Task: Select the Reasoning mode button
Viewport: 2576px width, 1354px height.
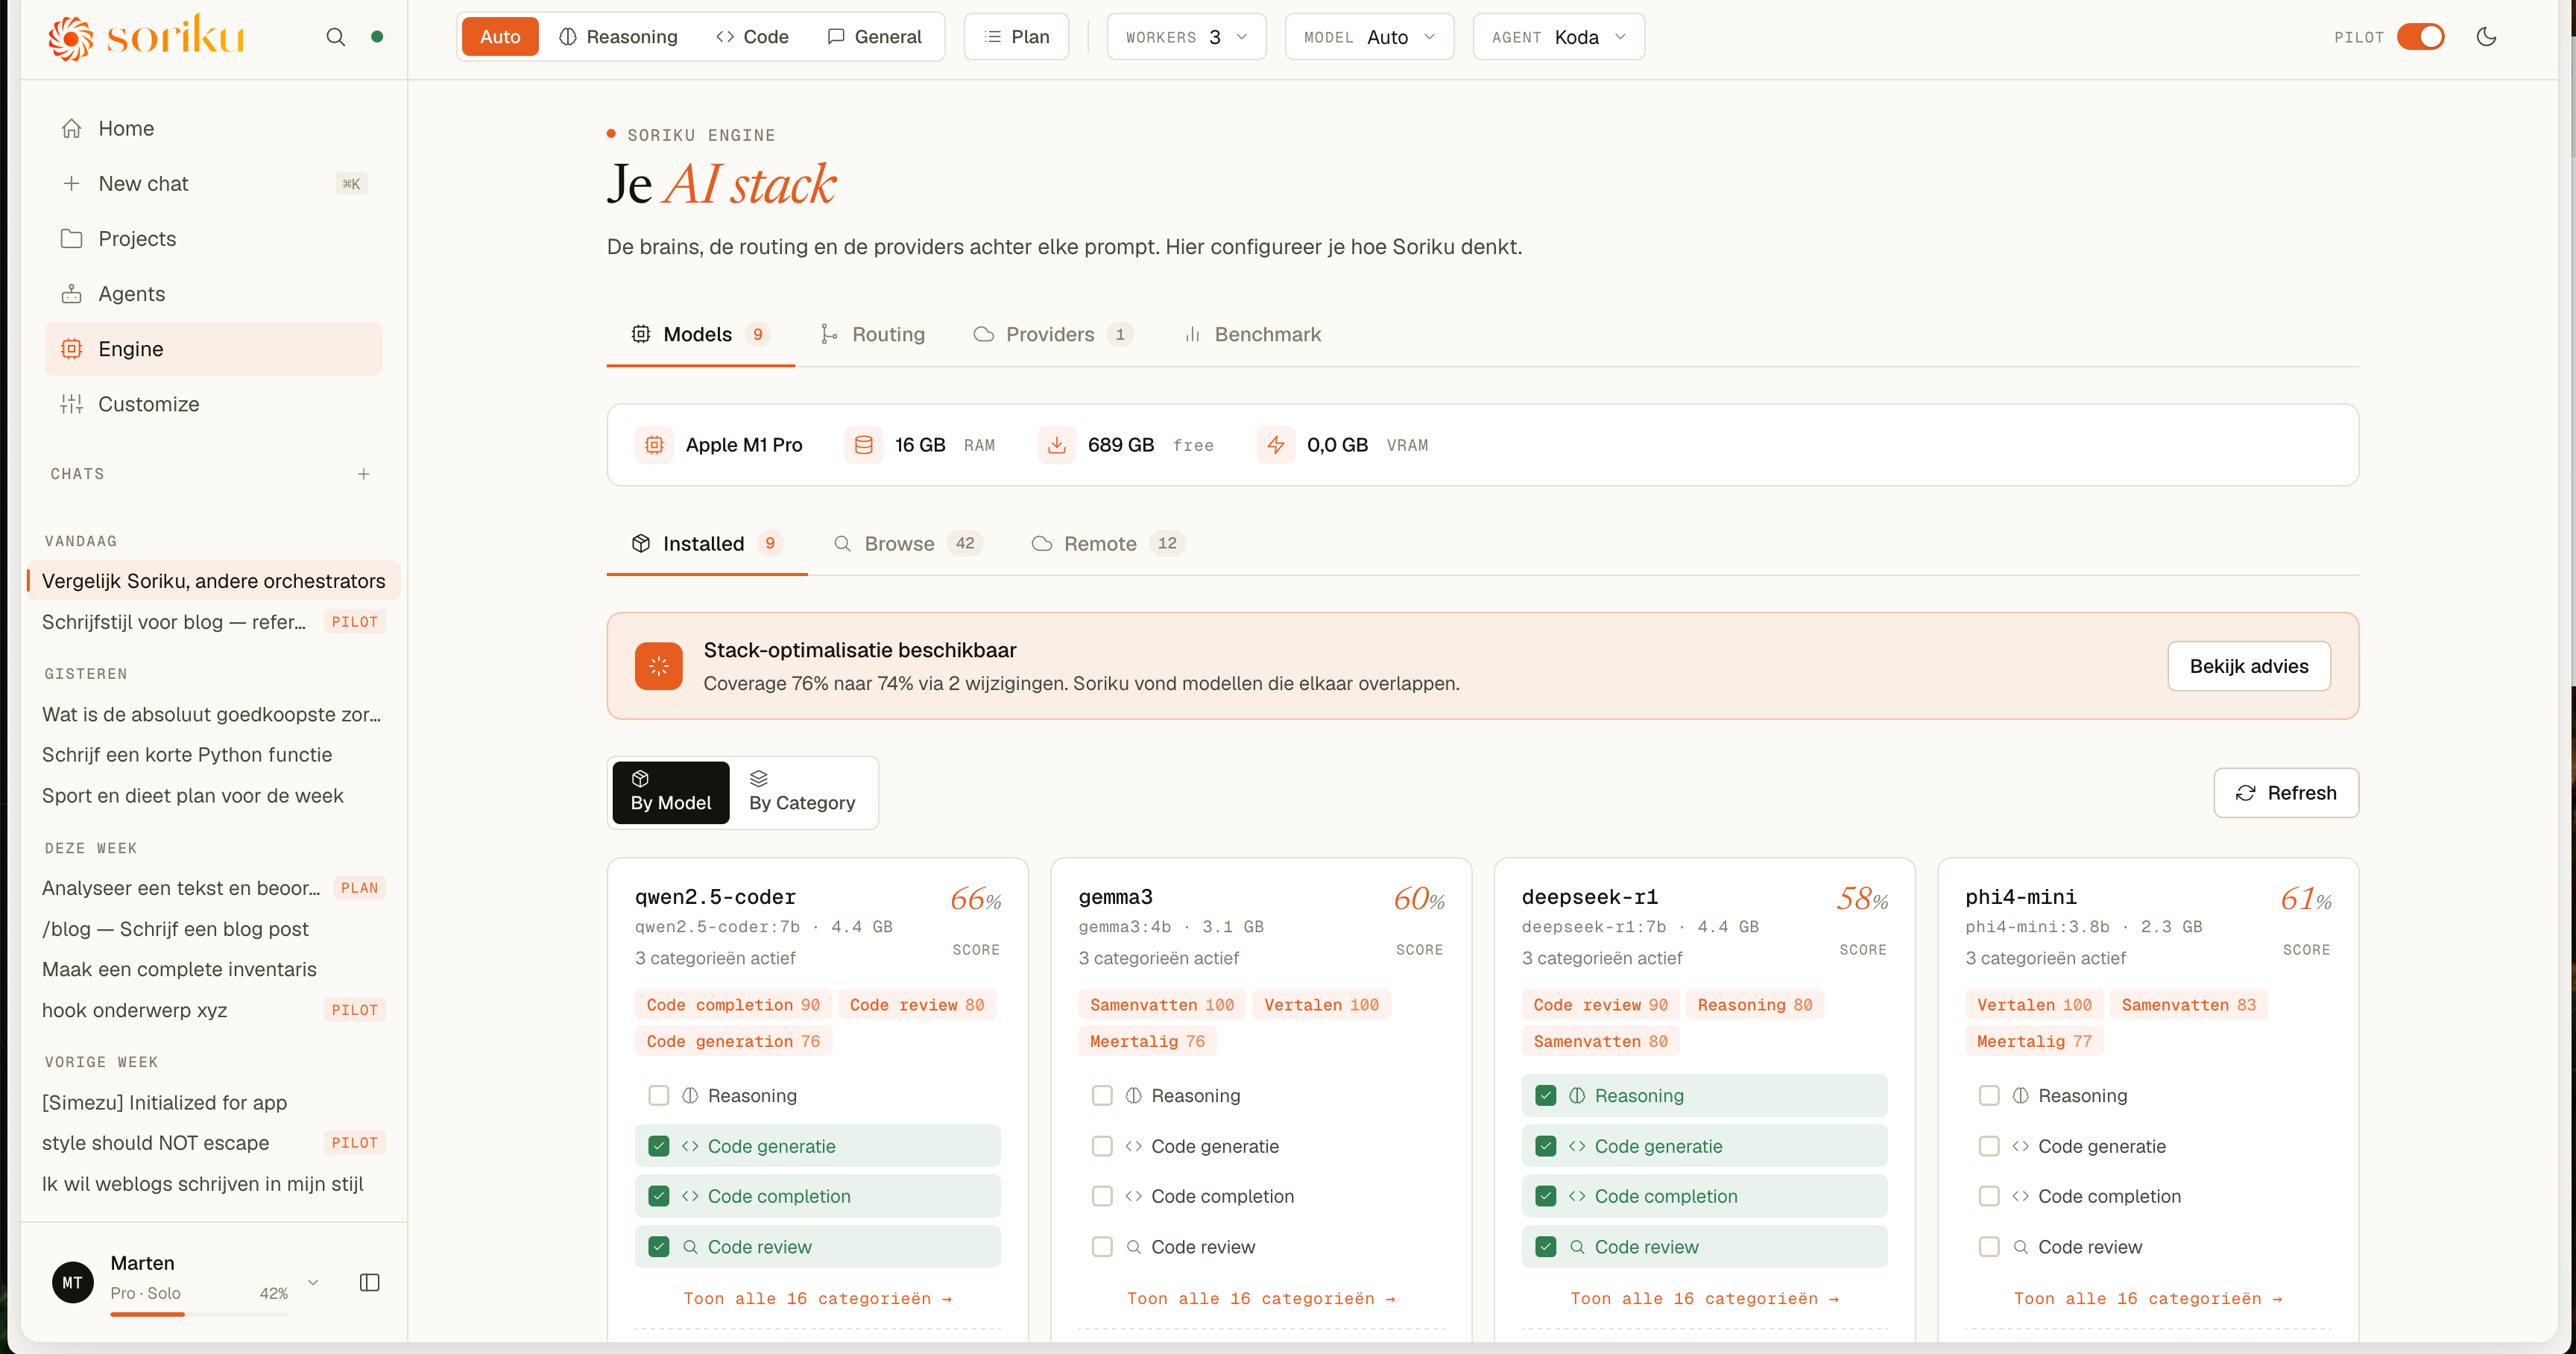Action: (x=618, y=37)
